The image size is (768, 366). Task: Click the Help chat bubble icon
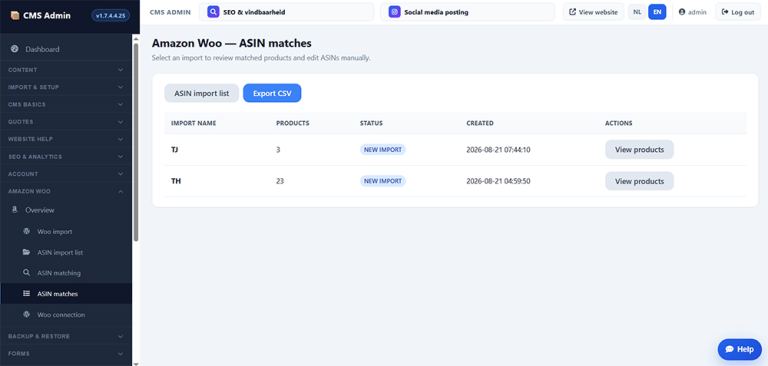[x=730, y=349]
